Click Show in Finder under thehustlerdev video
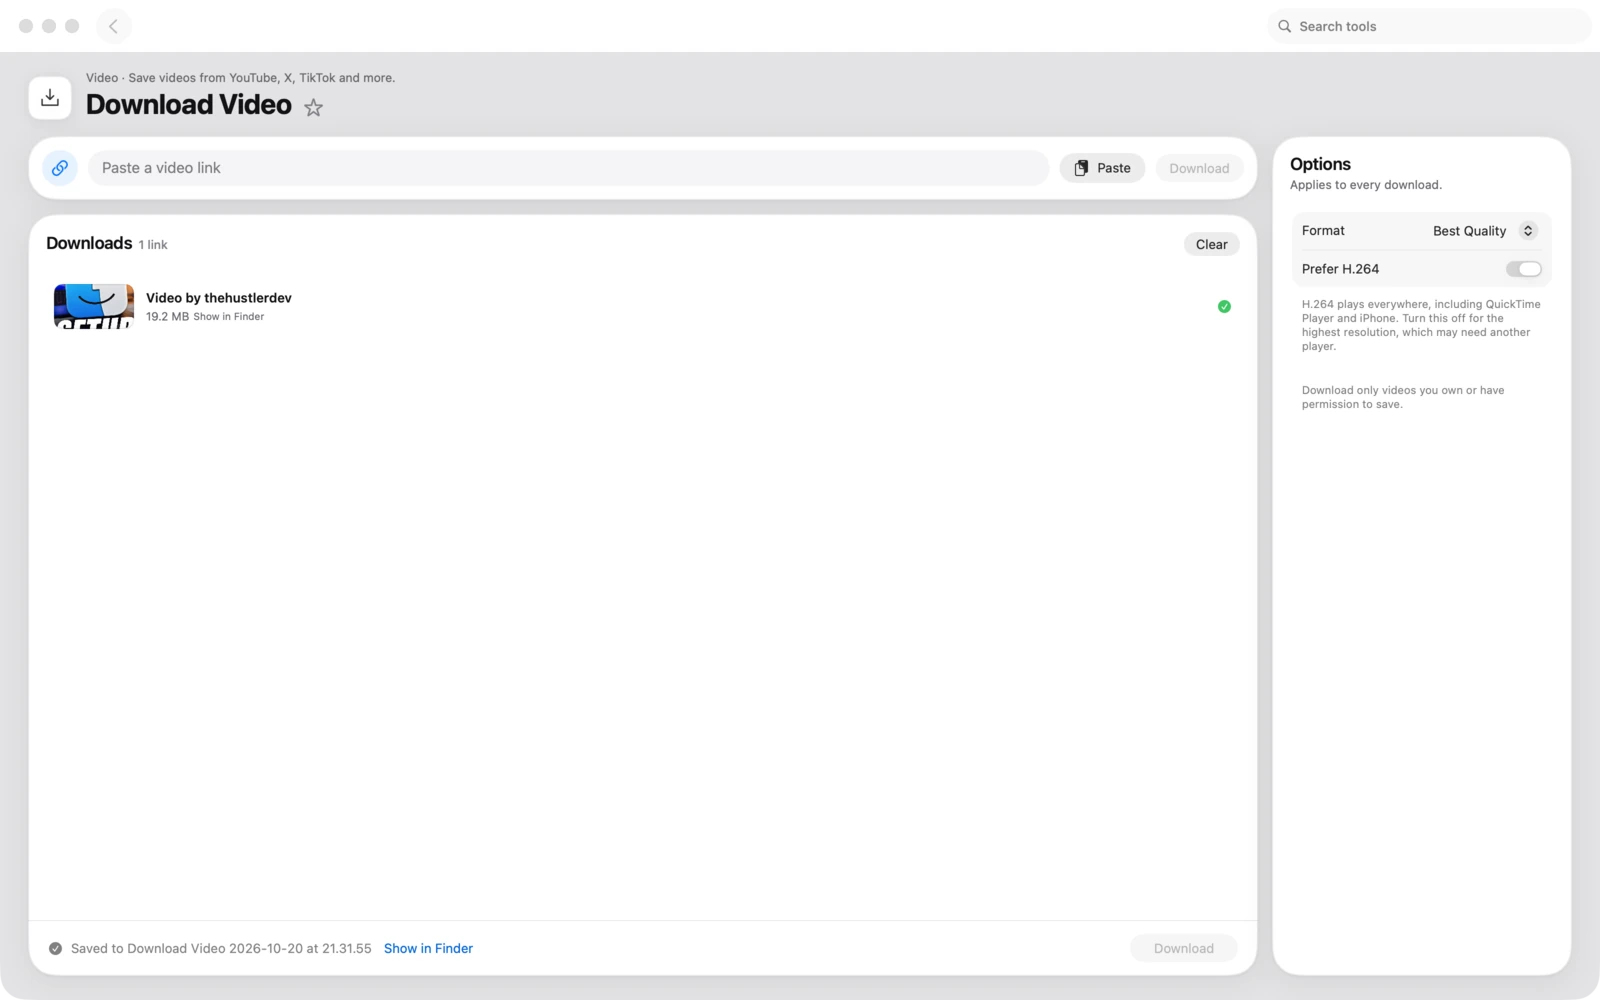The width and height of the screenshot is (1600, 1000). tap(229, 316)
